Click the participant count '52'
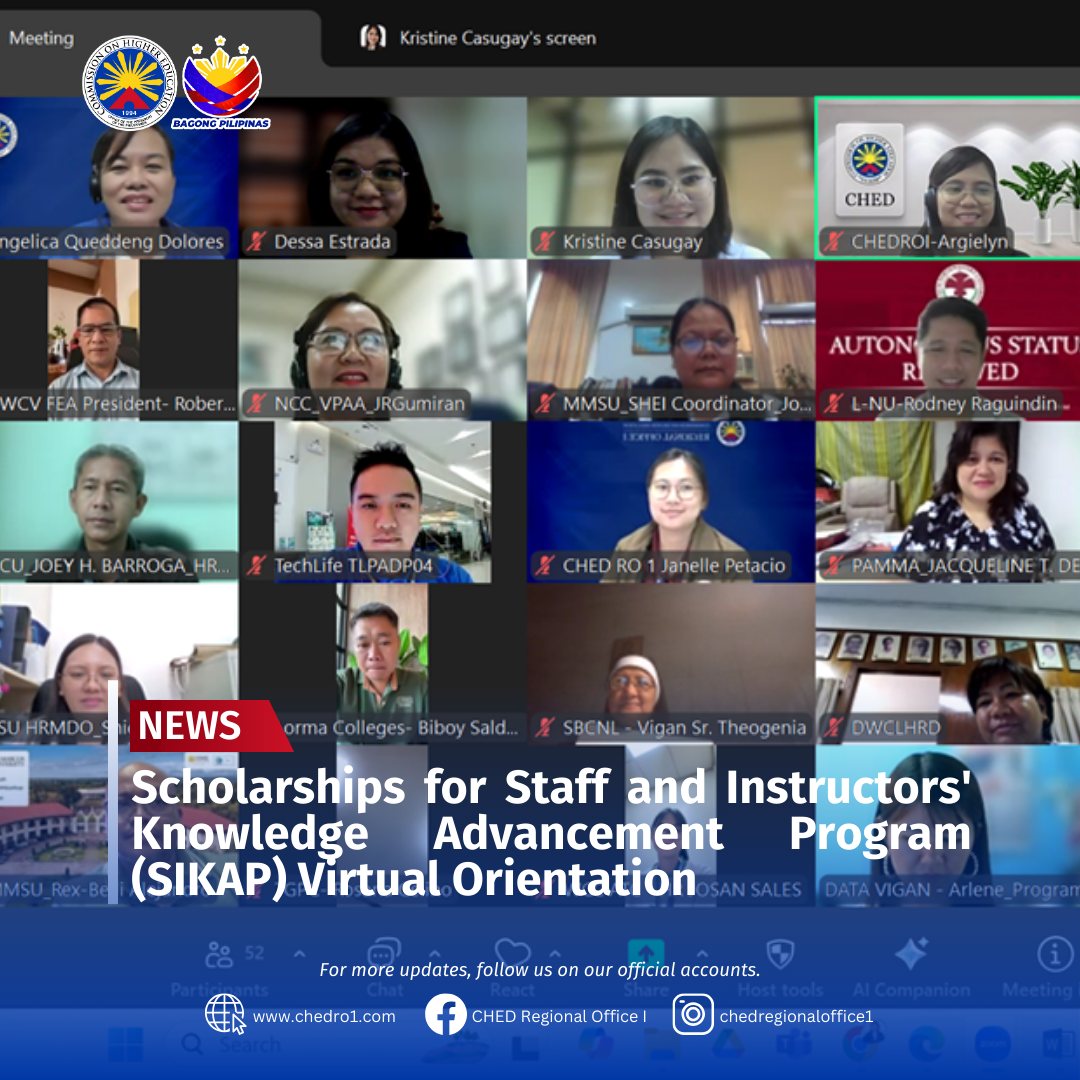The width and height of the screenshot is (1080, 1080). (254, 953)
